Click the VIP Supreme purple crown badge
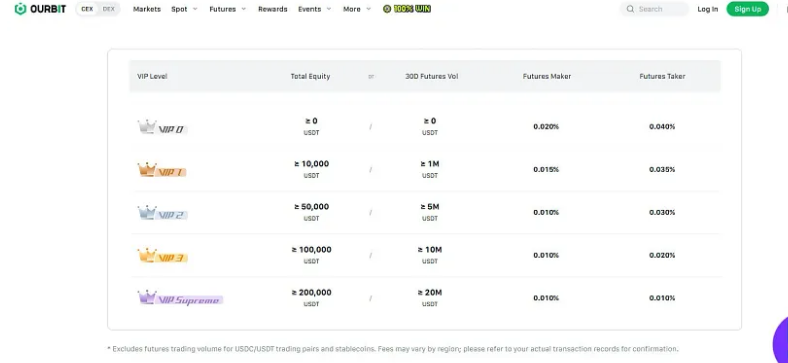The width and height of the screenshot is (788, 363). (180, 298)
